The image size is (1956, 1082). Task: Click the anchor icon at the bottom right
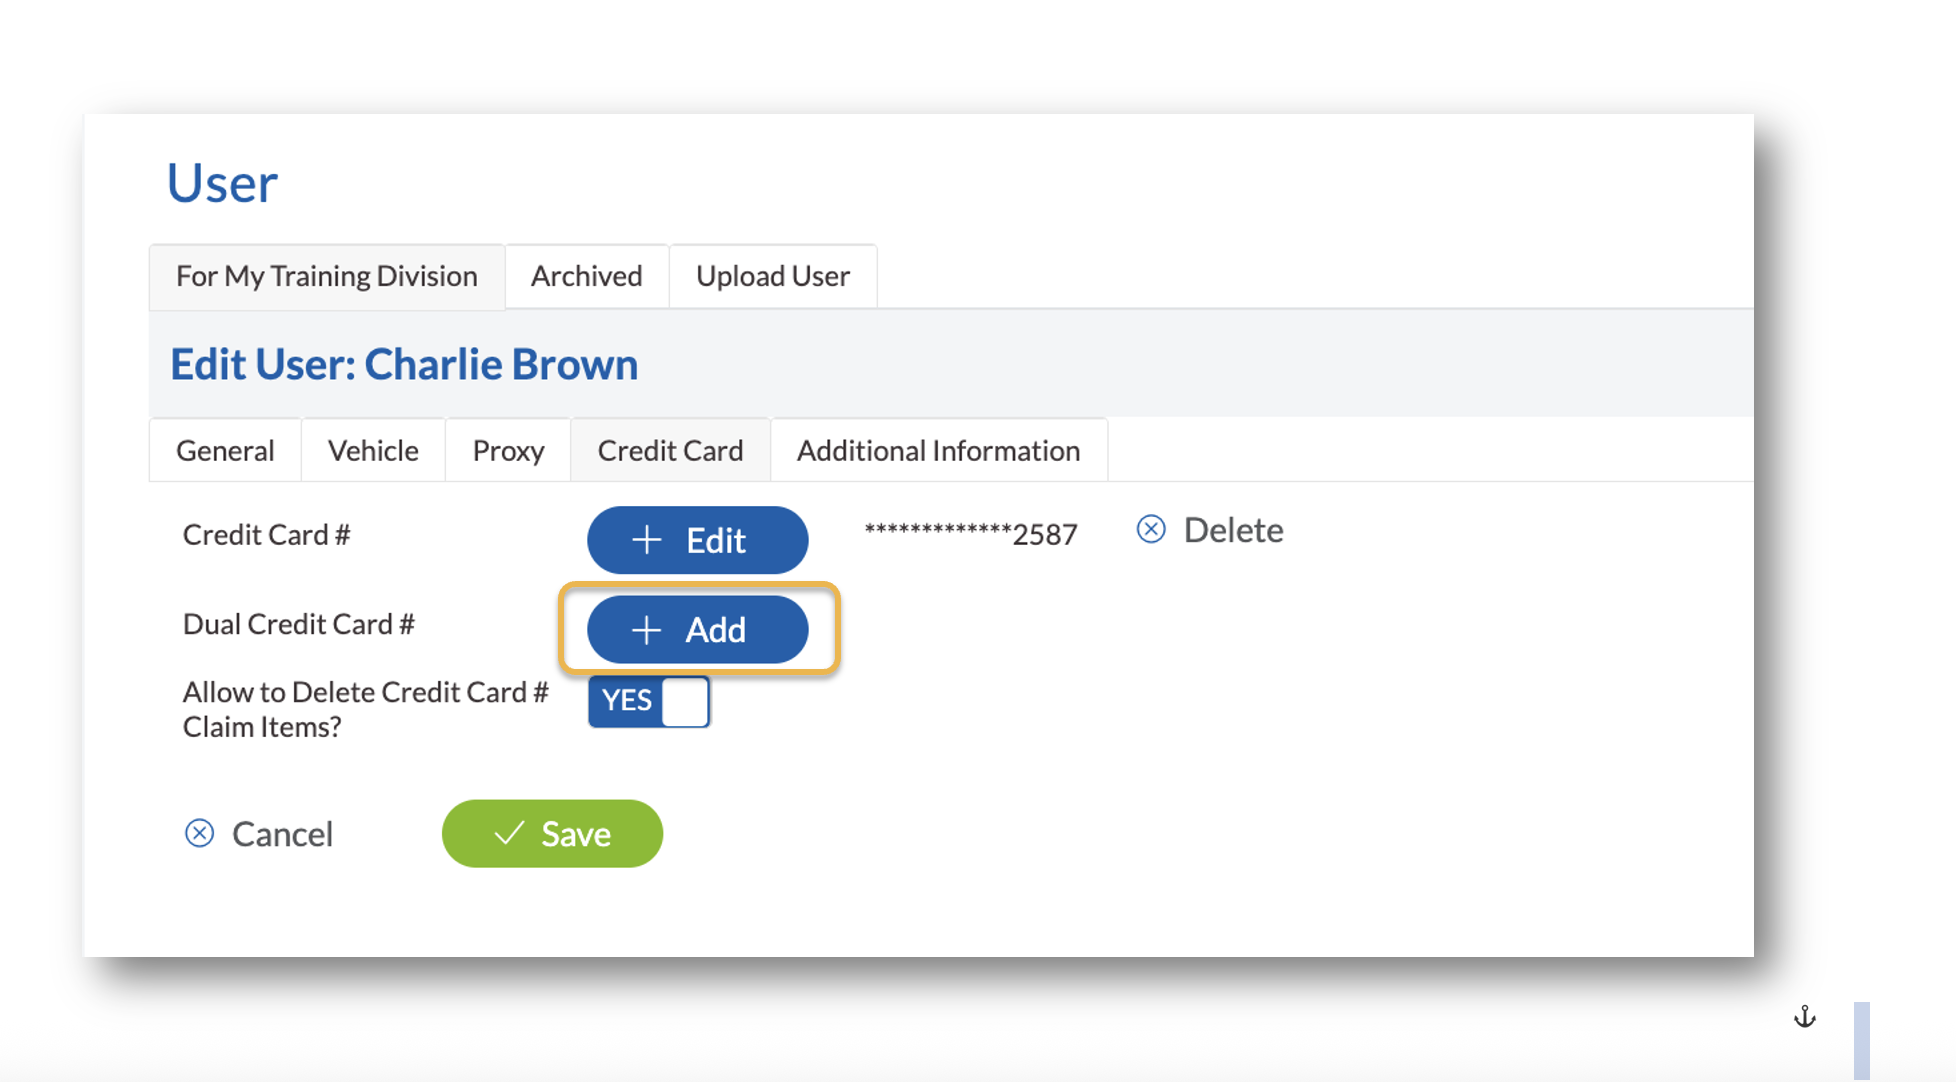click(1806, 1017)
